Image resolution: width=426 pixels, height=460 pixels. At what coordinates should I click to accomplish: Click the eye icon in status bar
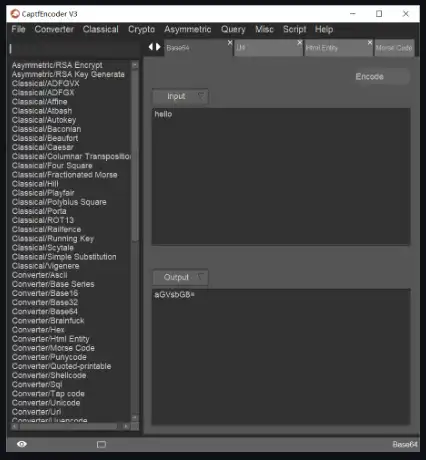pos(22,444)
